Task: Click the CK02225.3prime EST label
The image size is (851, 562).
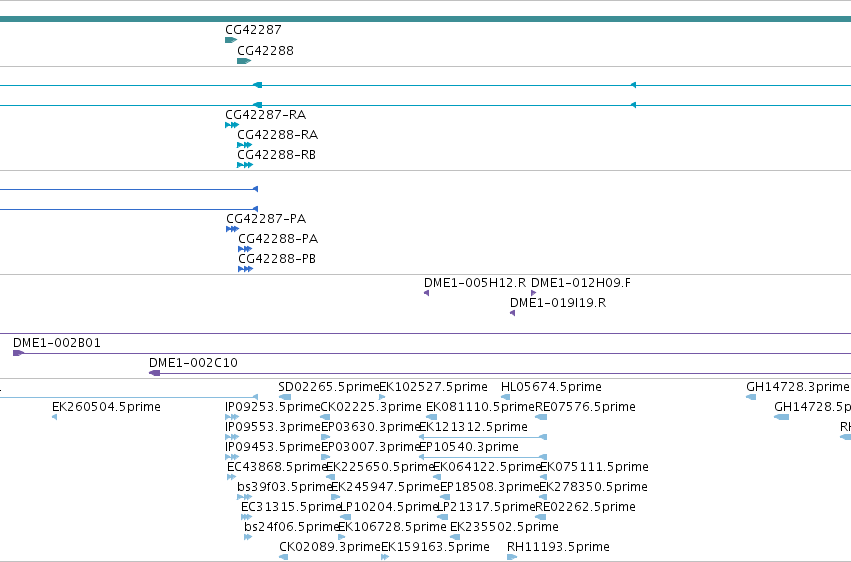Action: tap(371, 407)
